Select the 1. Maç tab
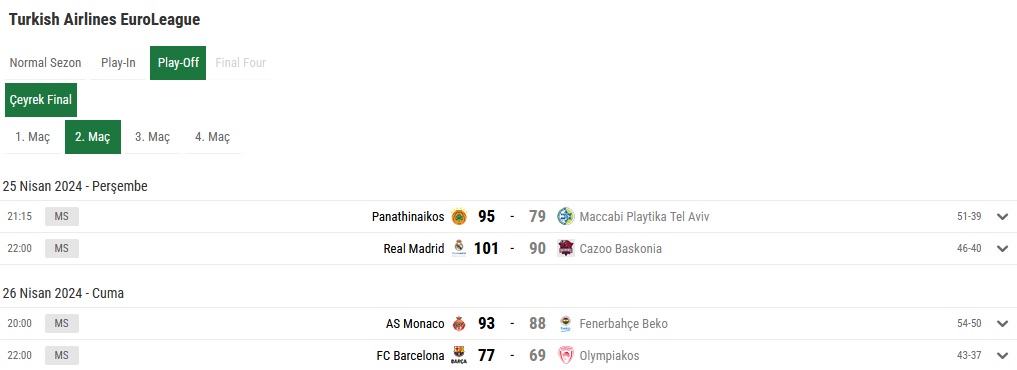 pyautogui.click(x=32, y=137)
